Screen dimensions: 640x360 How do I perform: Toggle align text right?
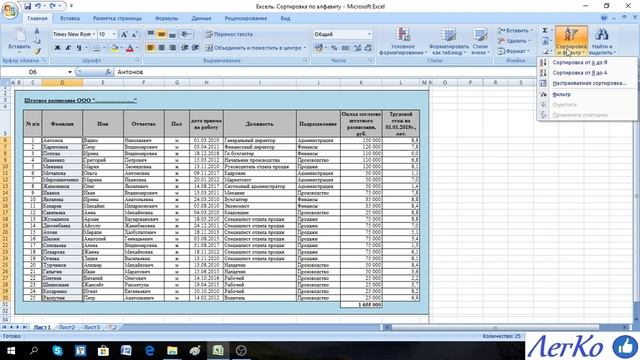pyautogui.click(x=172, y=48)
